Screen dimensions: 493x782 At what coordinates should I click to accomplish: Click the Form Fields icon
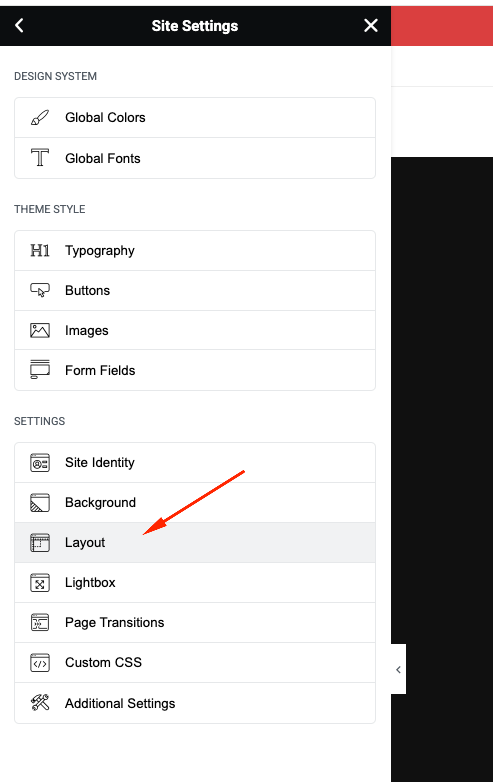tap(40, 370)
